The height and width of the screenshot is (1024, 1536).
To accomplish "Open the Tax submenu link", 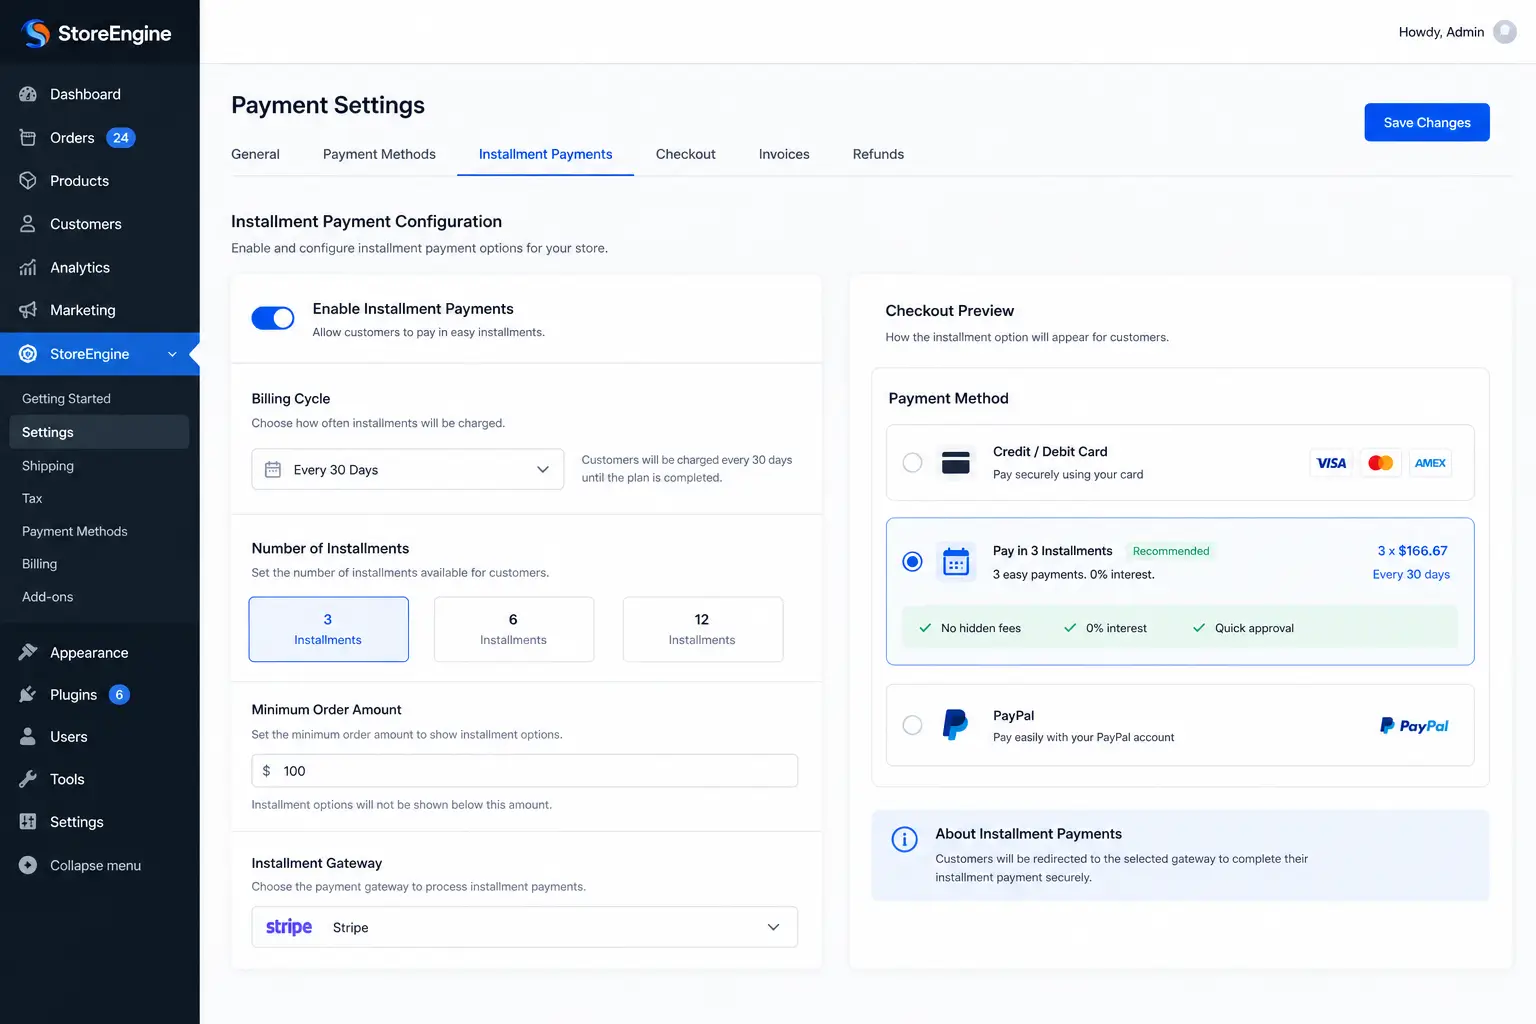I will pyautogui.click(x=32, y=498).
